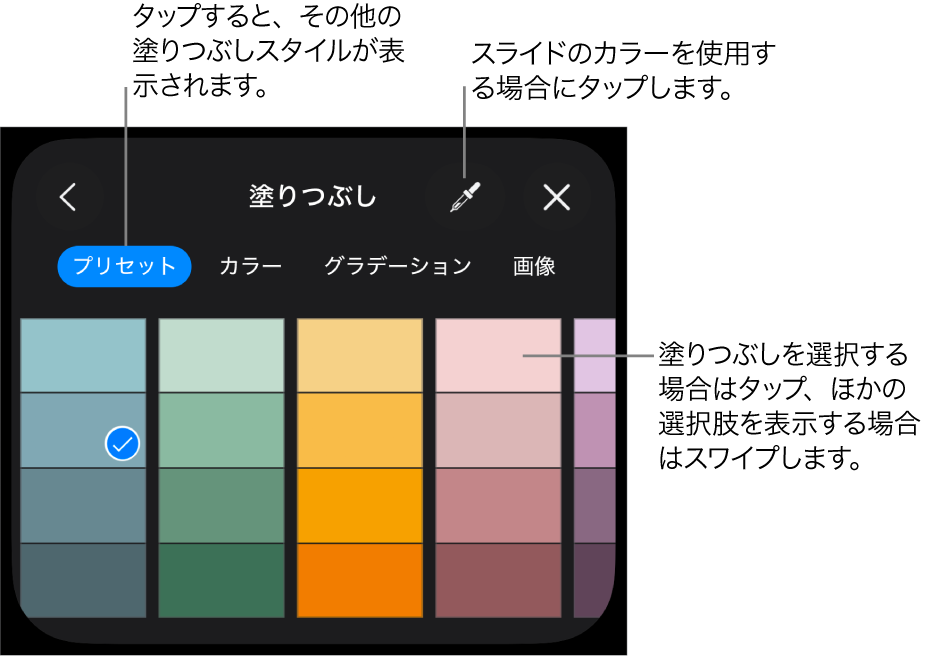Pick the dusty pink swatch in second row
928x657 pixels.
(x=497, y=430)
